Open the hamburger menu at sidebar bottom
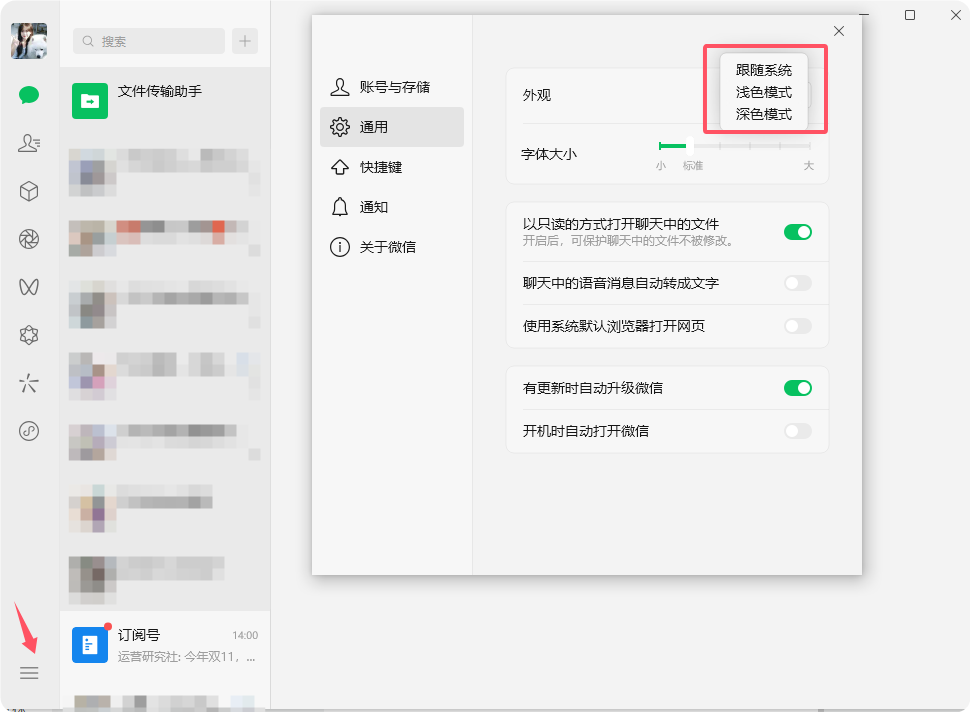This screenshot has width=970, height=712. (x=29, y=673)
